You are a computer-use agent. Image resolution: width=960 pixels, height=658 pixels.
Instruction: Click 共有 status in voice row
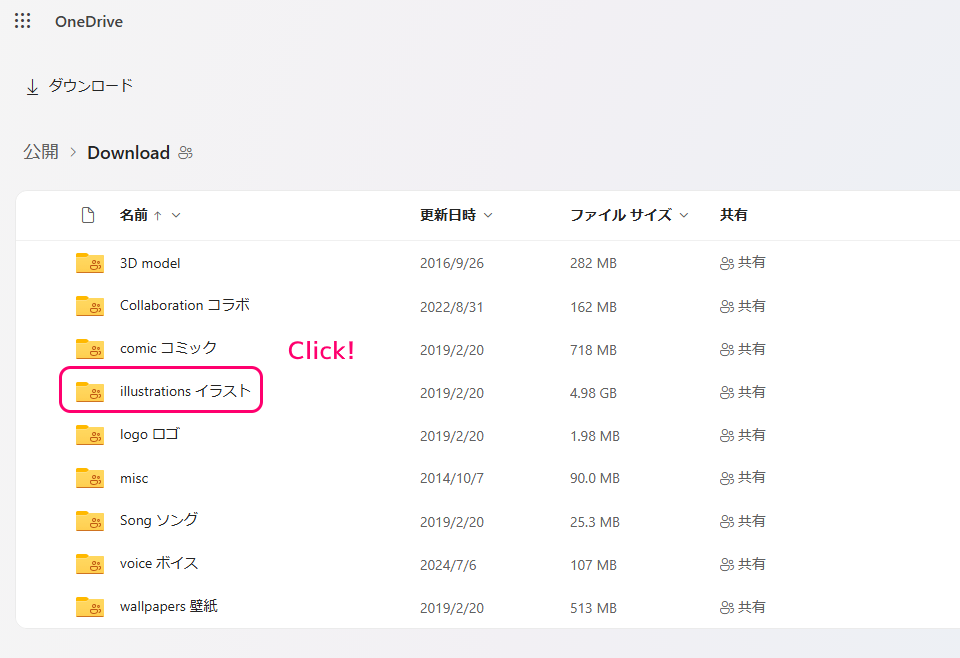[x=743, y=564]
